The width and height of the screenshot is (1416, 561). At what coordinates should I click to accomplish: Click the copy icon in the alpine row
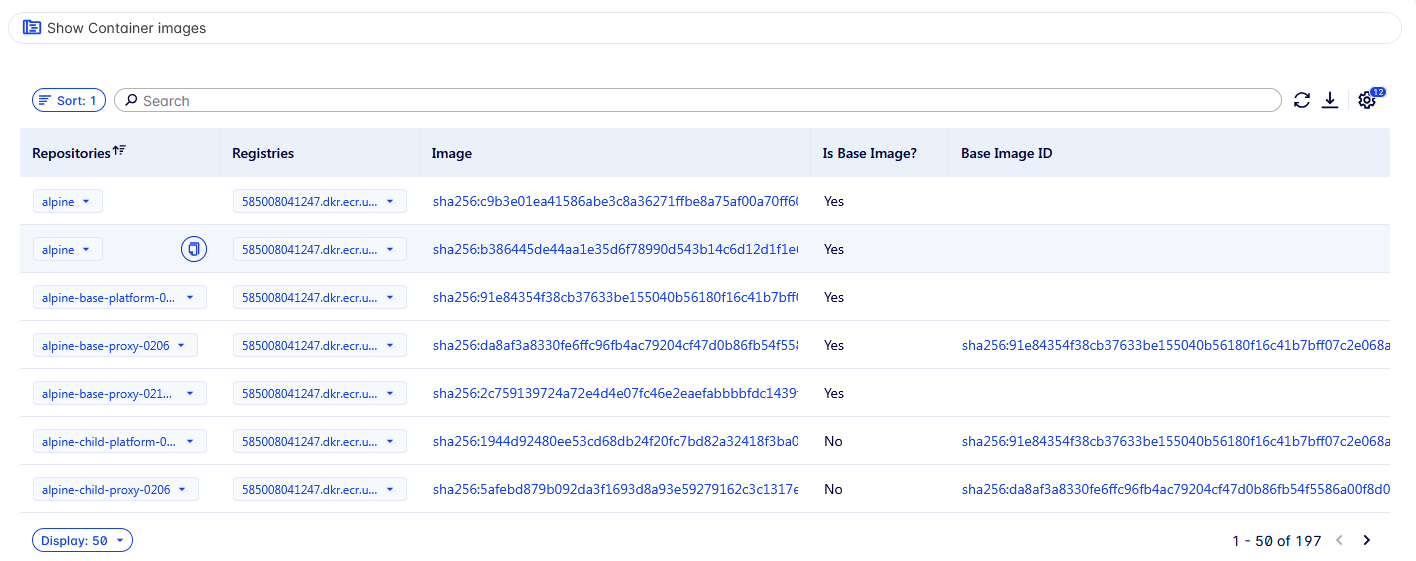tap(194, 249)
